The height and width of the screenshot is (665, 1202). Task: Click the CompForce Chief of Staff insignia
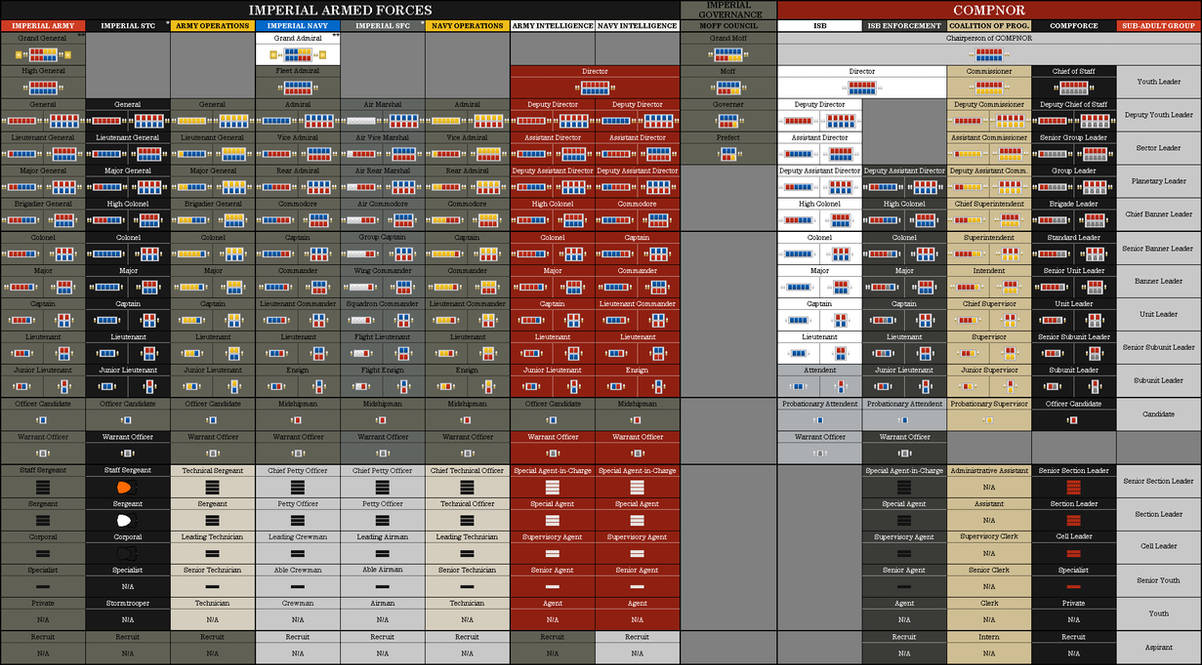tap(1074, 88)
